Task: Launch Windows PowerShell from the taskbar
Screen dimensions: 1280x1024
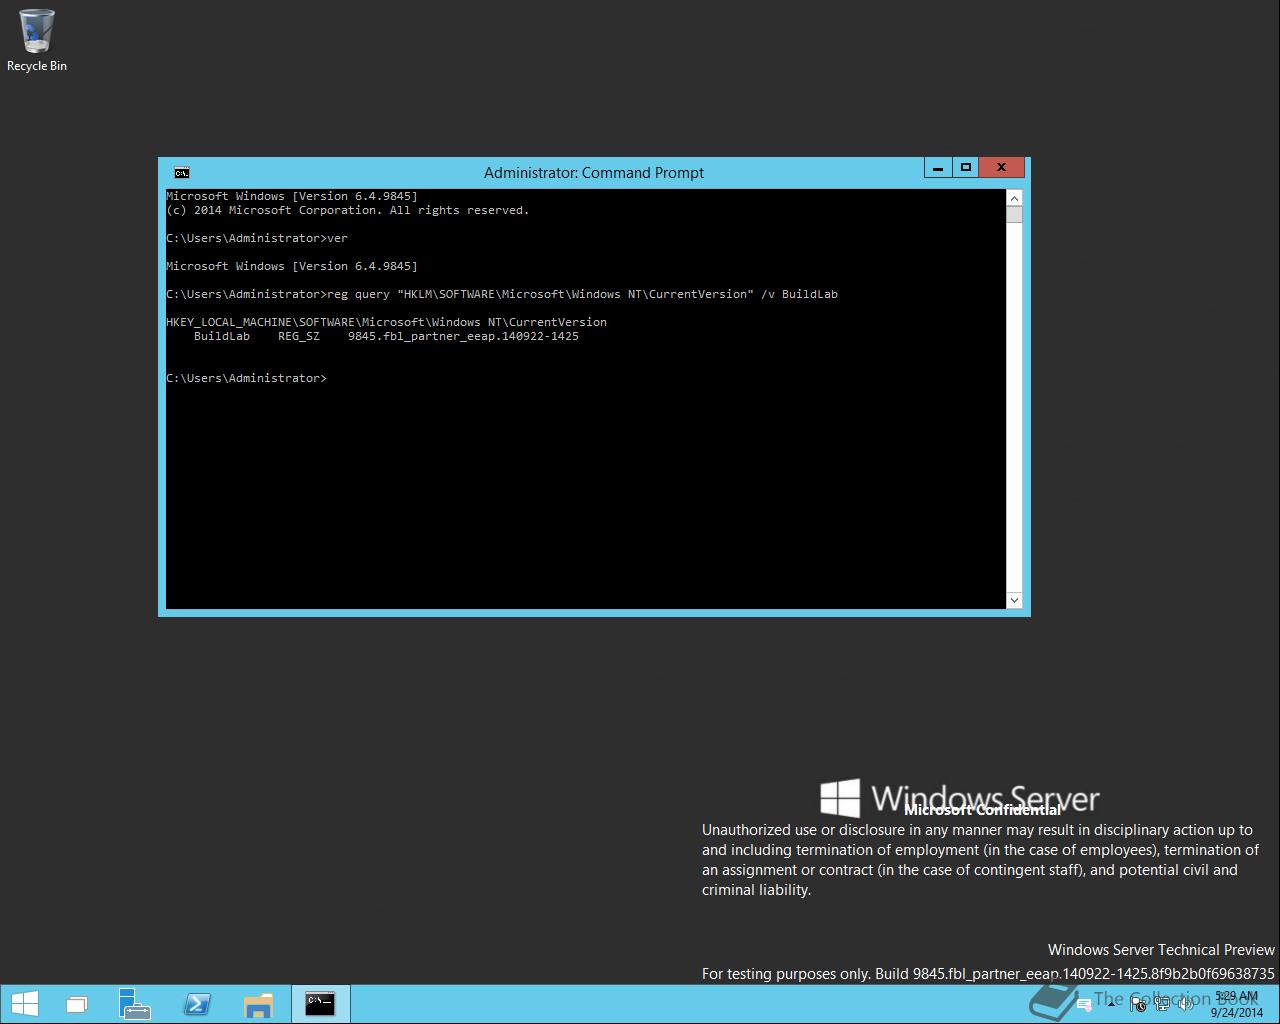Action: click(196, 1004)
